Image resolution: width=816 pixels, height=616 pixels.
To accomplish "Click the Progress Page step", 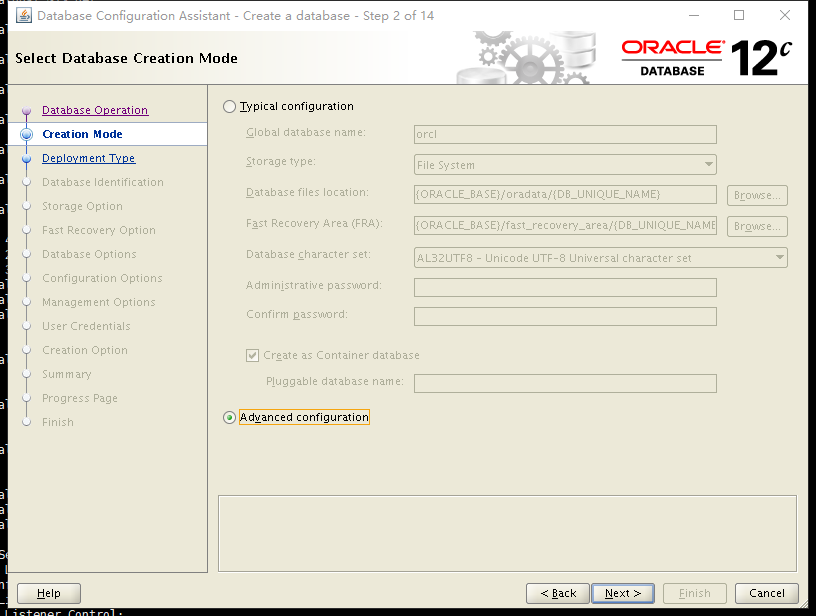I will coord(80,398).
